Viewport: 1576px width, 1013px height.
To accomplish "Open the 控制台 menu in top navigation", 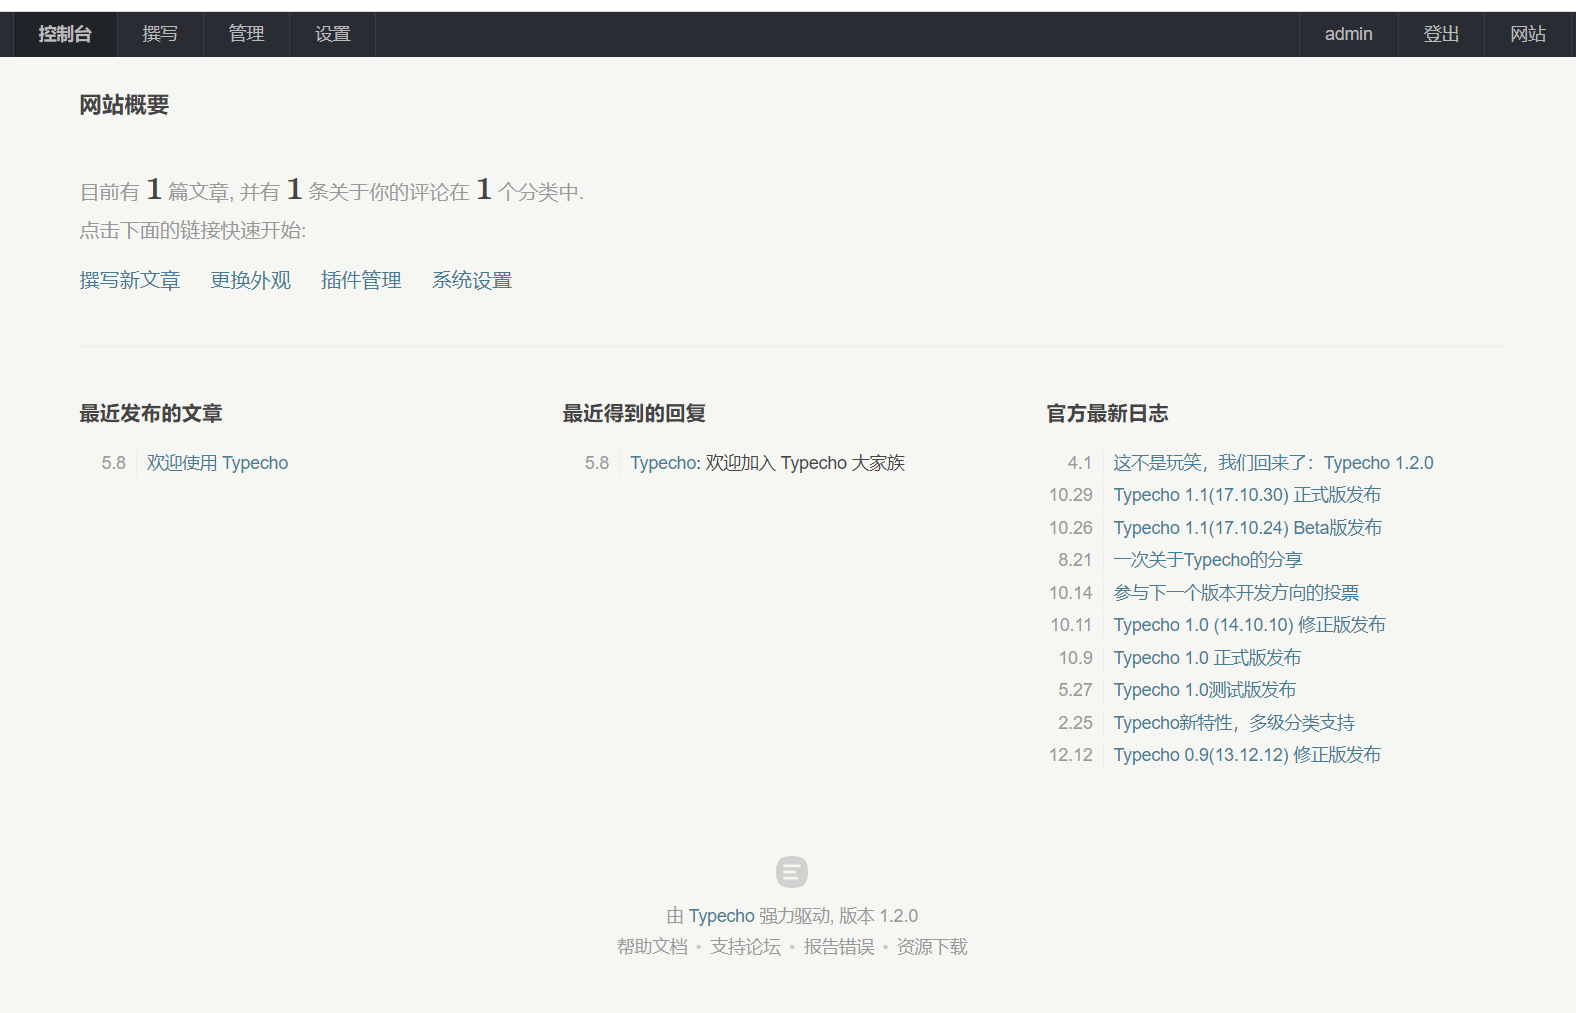I will coord(65,34).
